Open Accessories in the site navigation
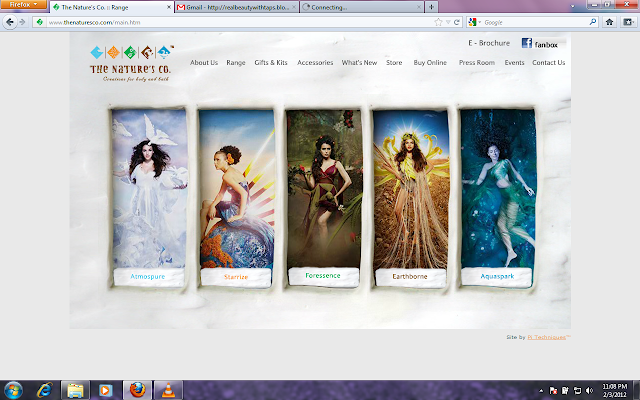The width and height of the screenshot is (640, 400). click(x=315, y=62)
